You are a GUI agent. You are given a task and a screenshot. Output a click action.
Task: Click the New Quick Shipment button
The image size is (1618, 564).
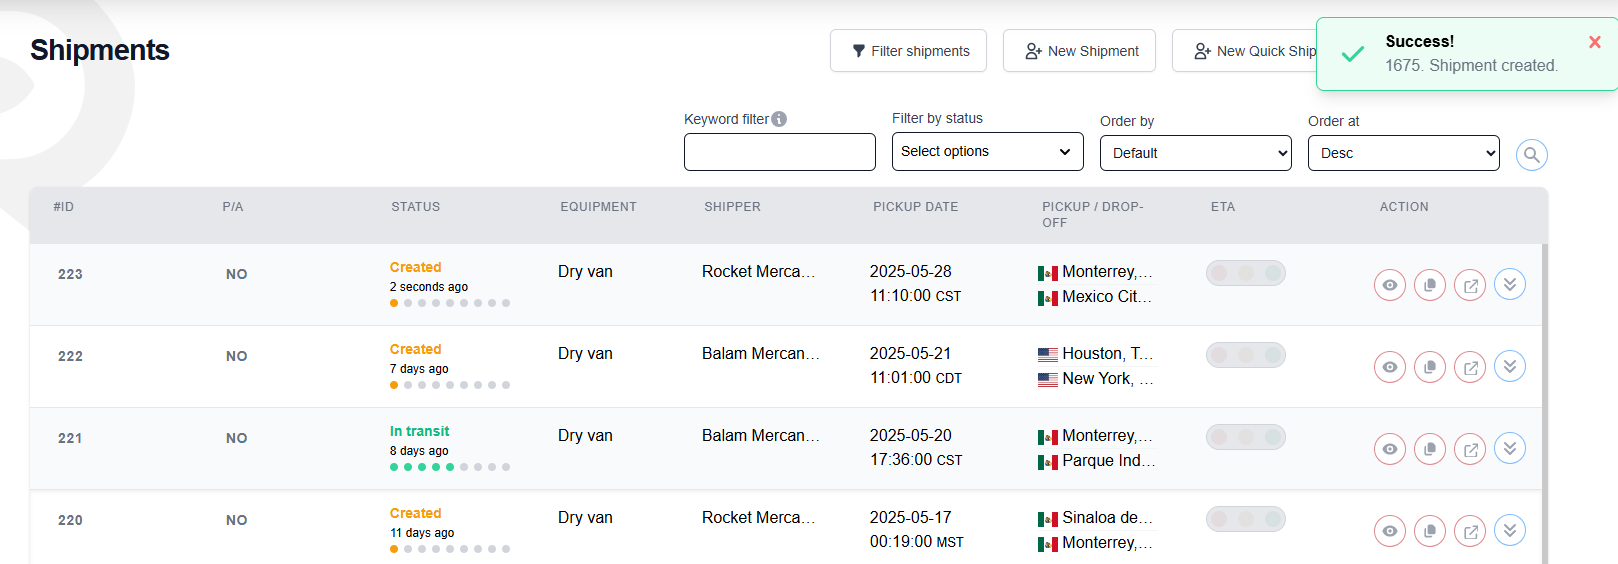coord(1245,51)
